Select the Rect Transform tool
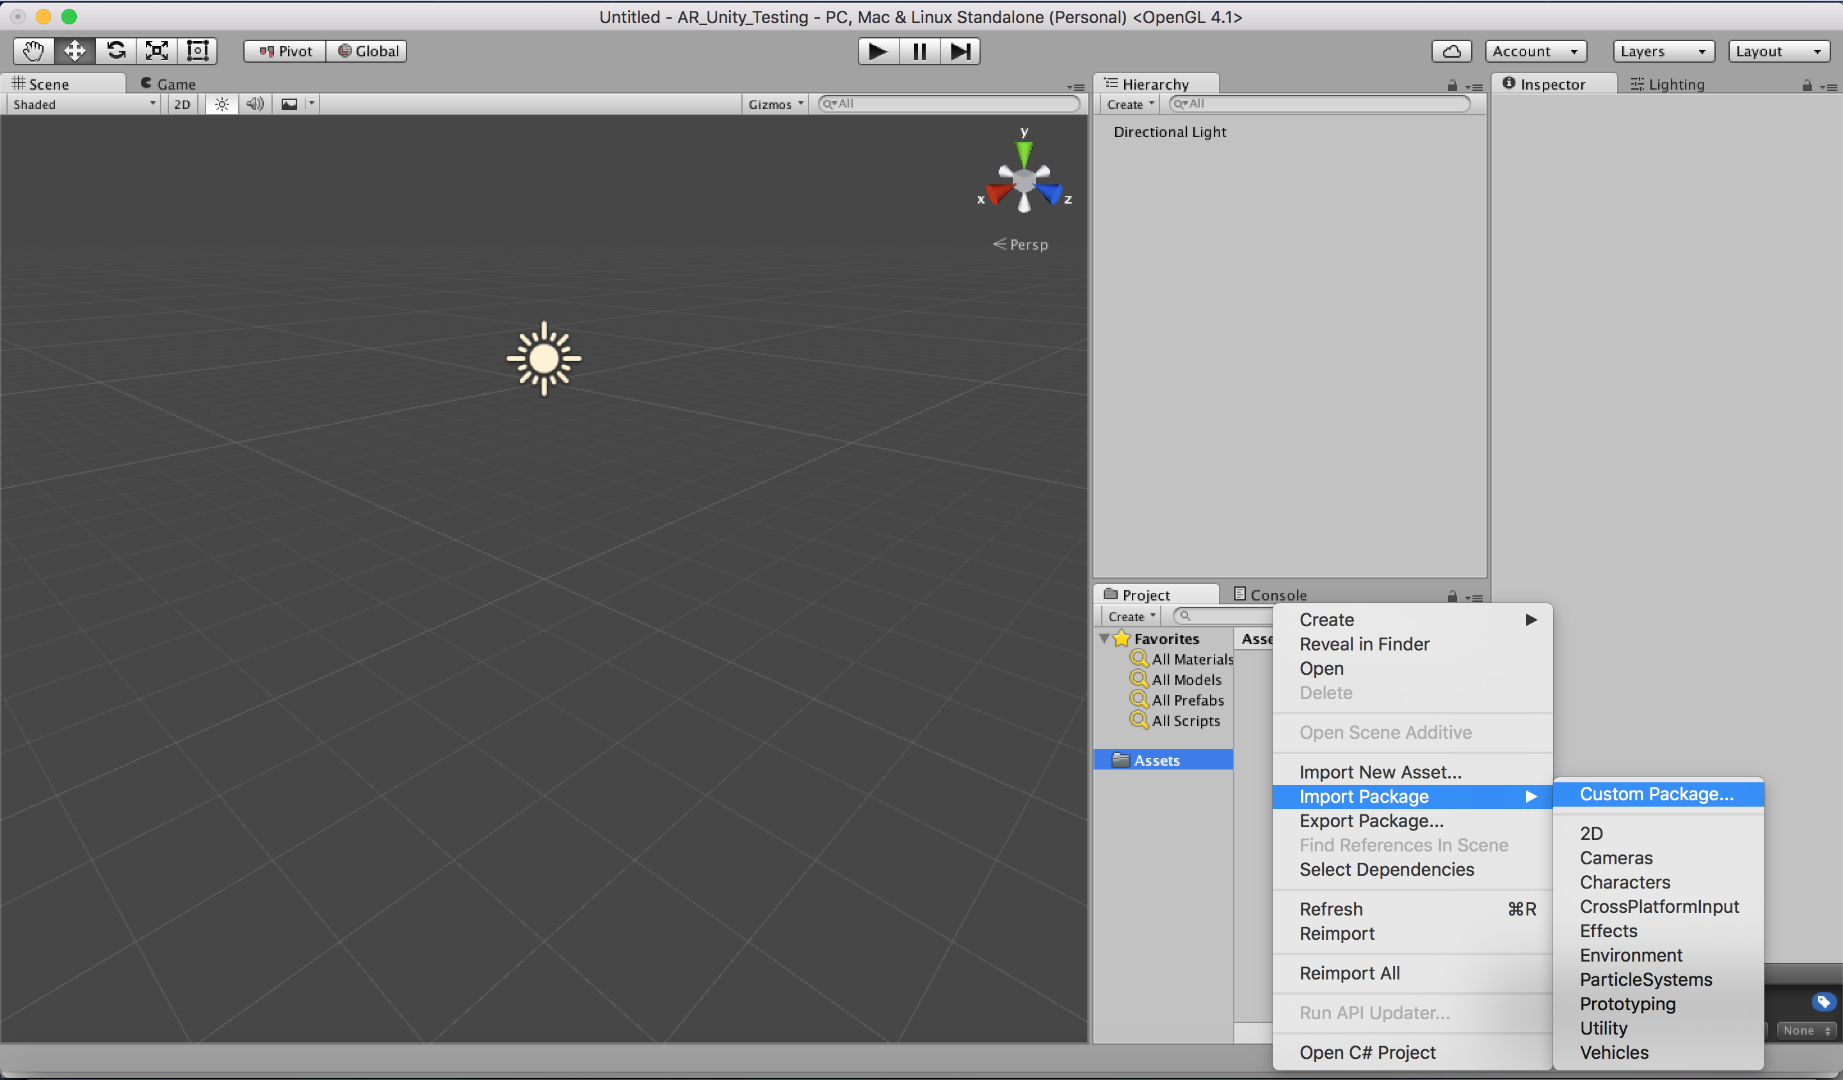Viewport: 1843px width, 1080px height. point(197,50)
